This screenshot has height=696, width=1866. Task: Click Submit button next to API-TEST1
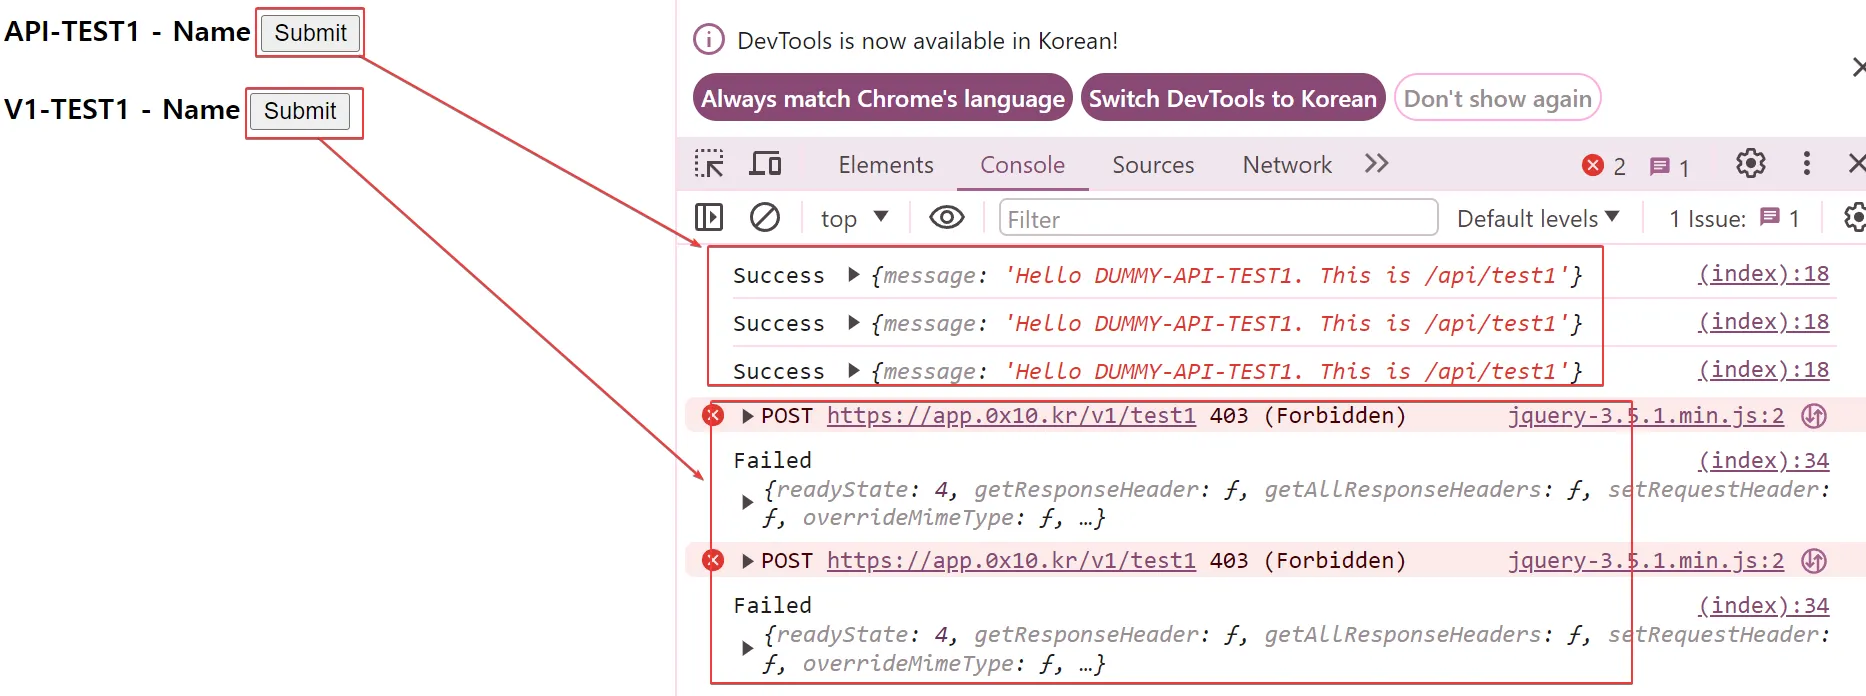310,33
